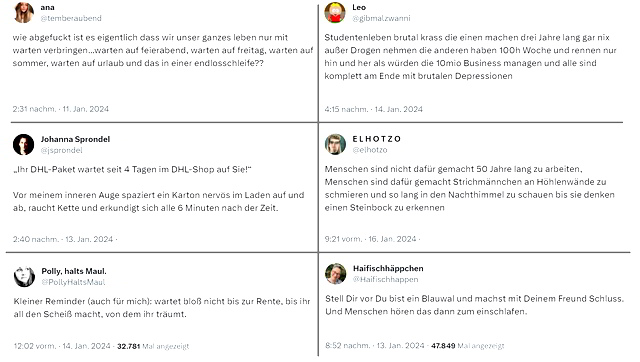The image size is (640, 362).
Task: Visit the @temberaubend handle
Action: point(71,18)
